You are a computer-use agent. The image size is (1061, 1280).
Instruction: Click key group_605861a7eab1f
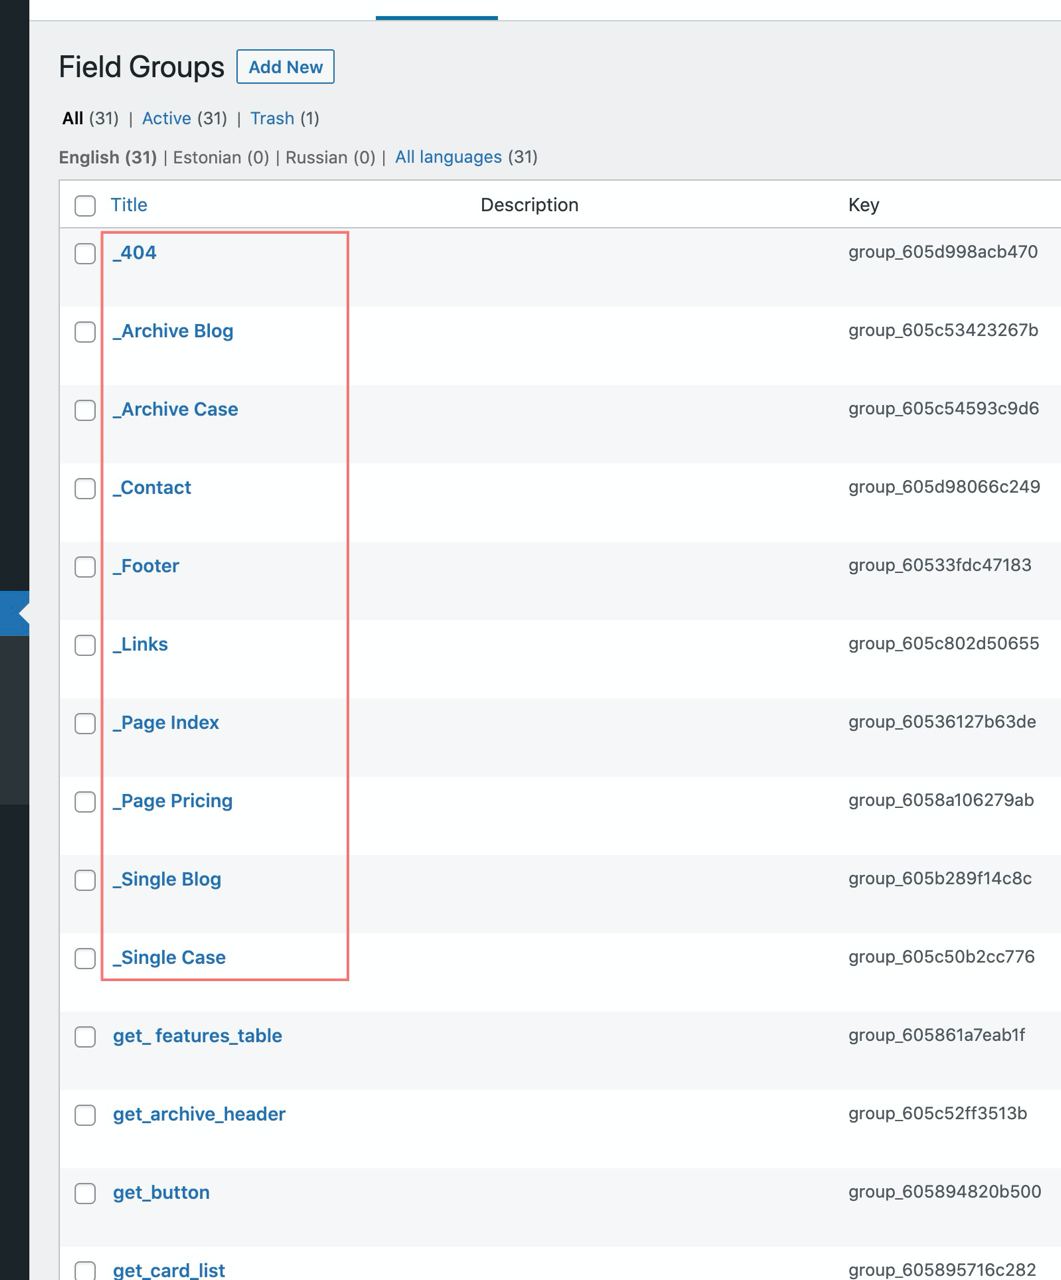pyautogui.click(x=937, y=1035)
